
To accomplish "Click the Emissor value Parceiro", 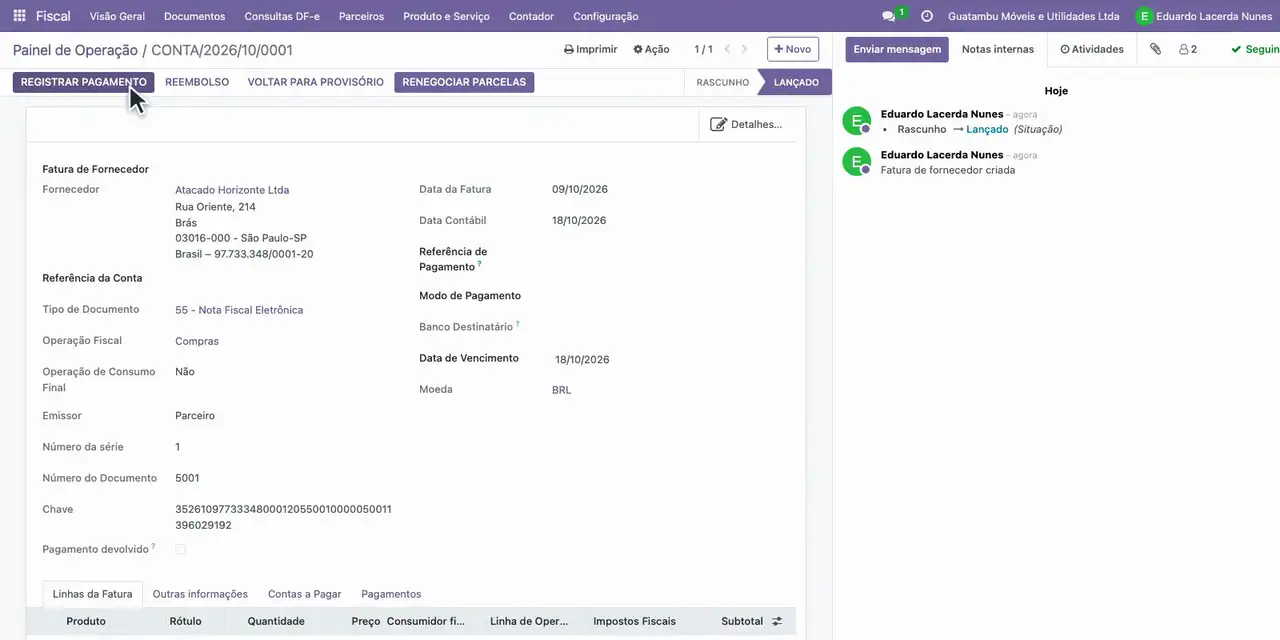I will (x=195, y=415).
